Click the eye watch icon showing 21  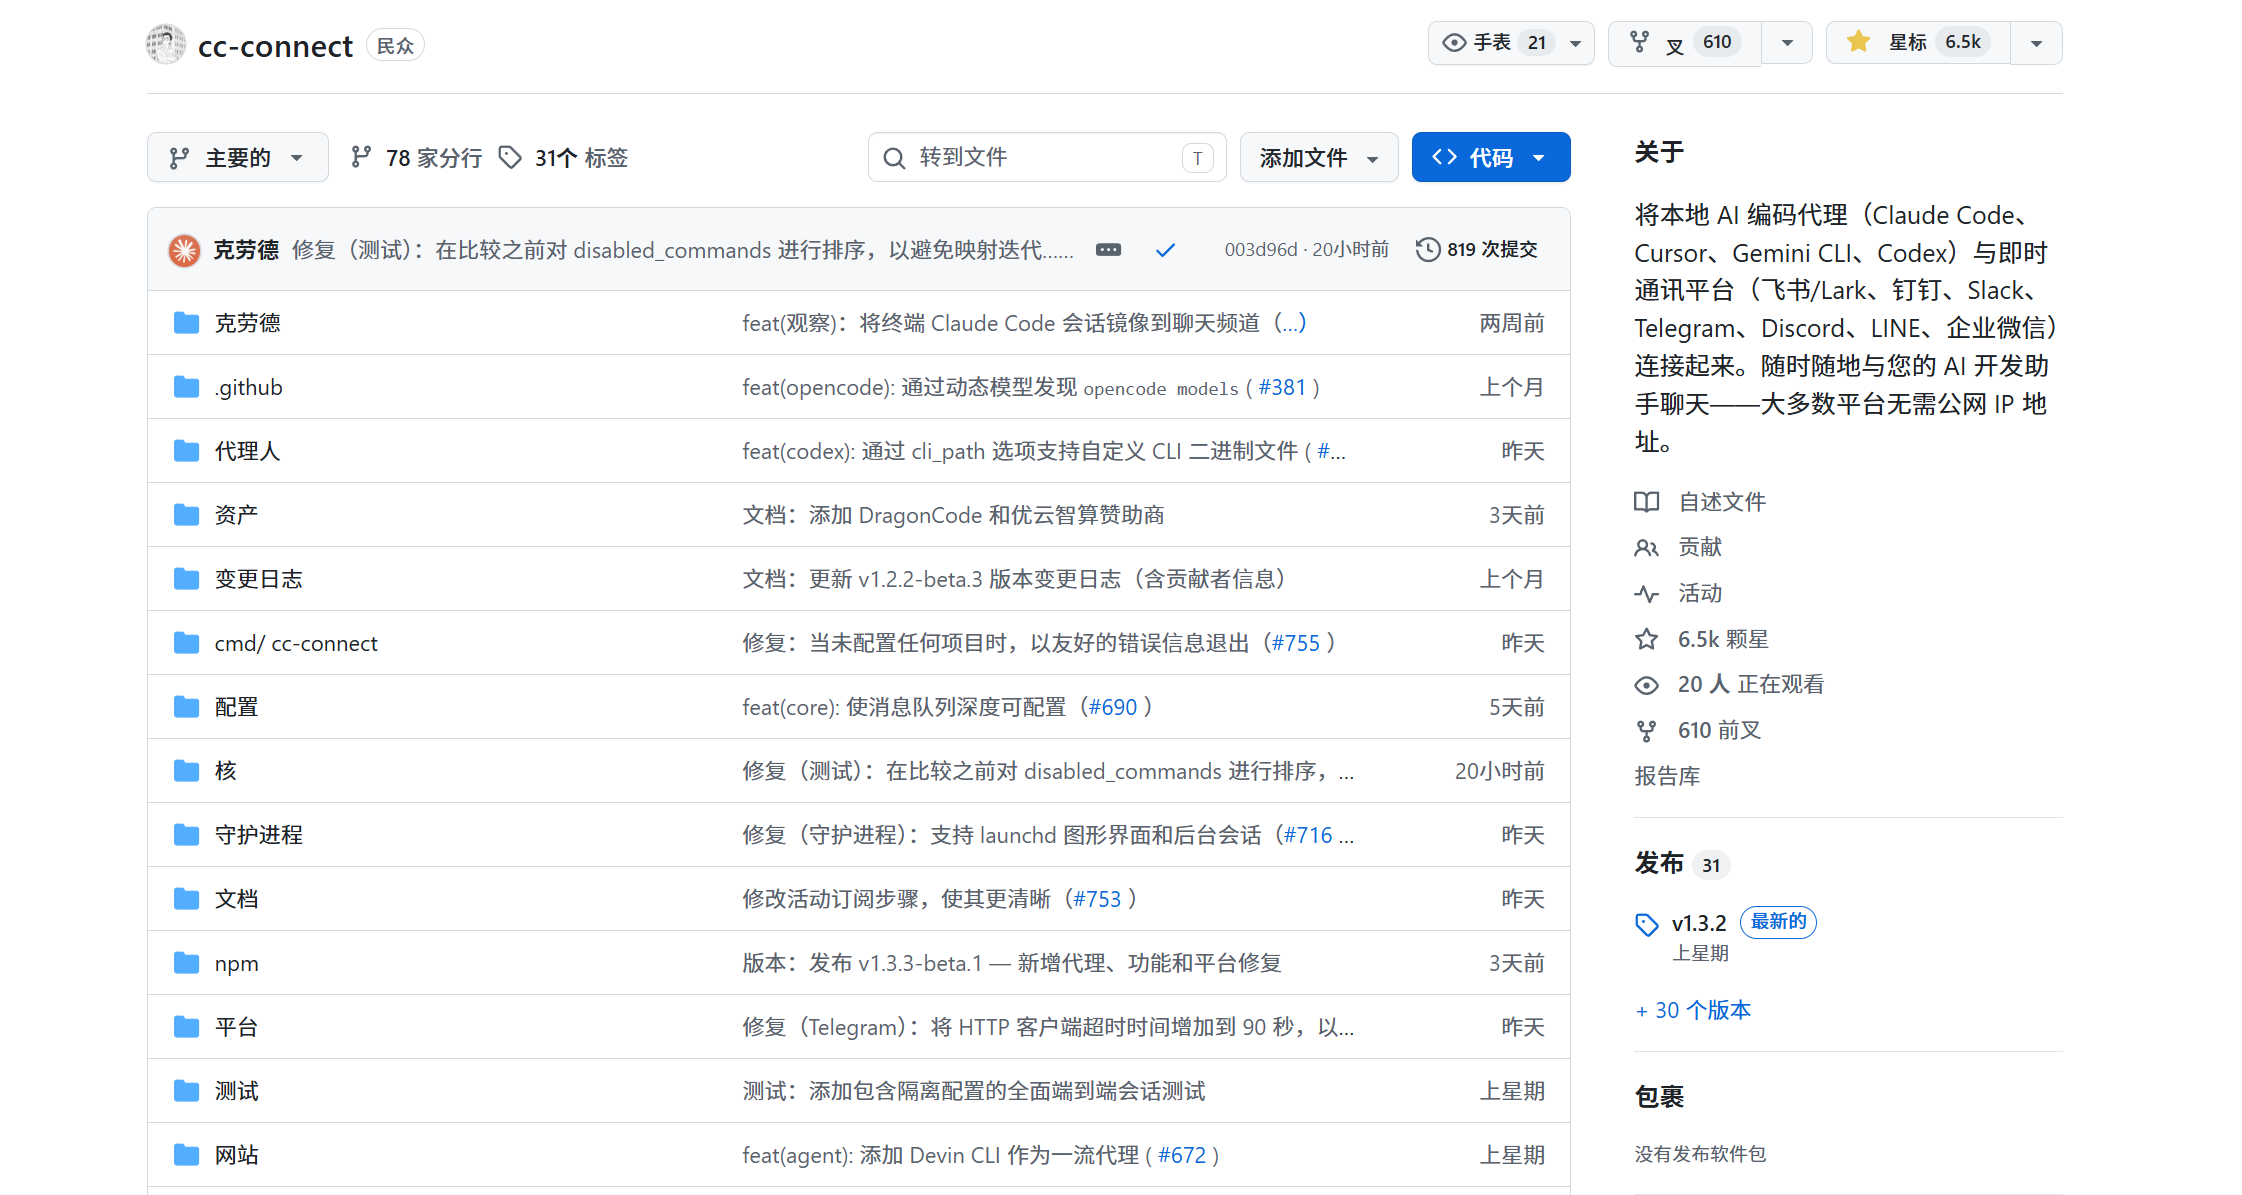tap(1454, 42)
